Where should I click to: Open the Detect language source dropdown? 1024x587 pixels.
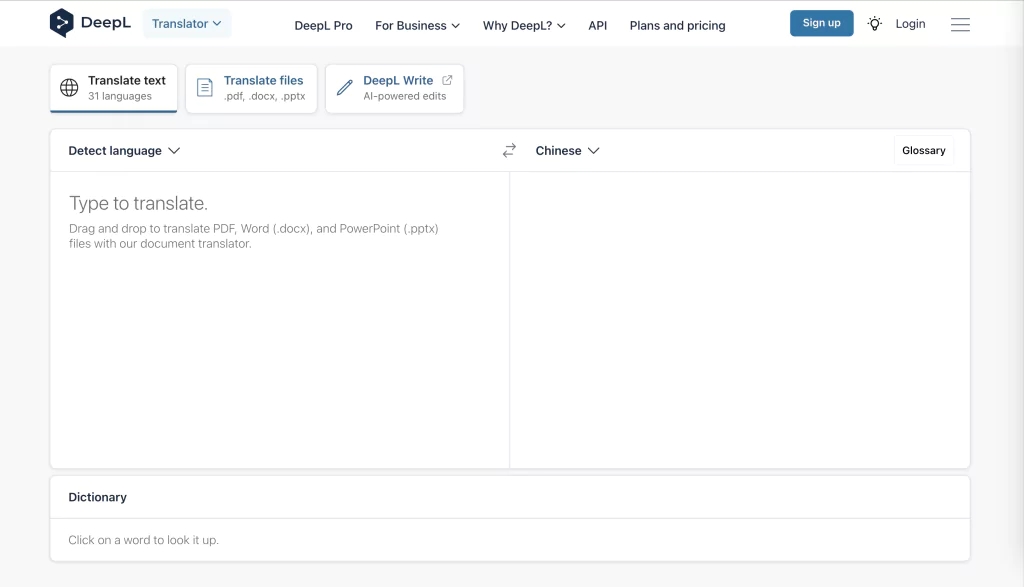[124, 151]
